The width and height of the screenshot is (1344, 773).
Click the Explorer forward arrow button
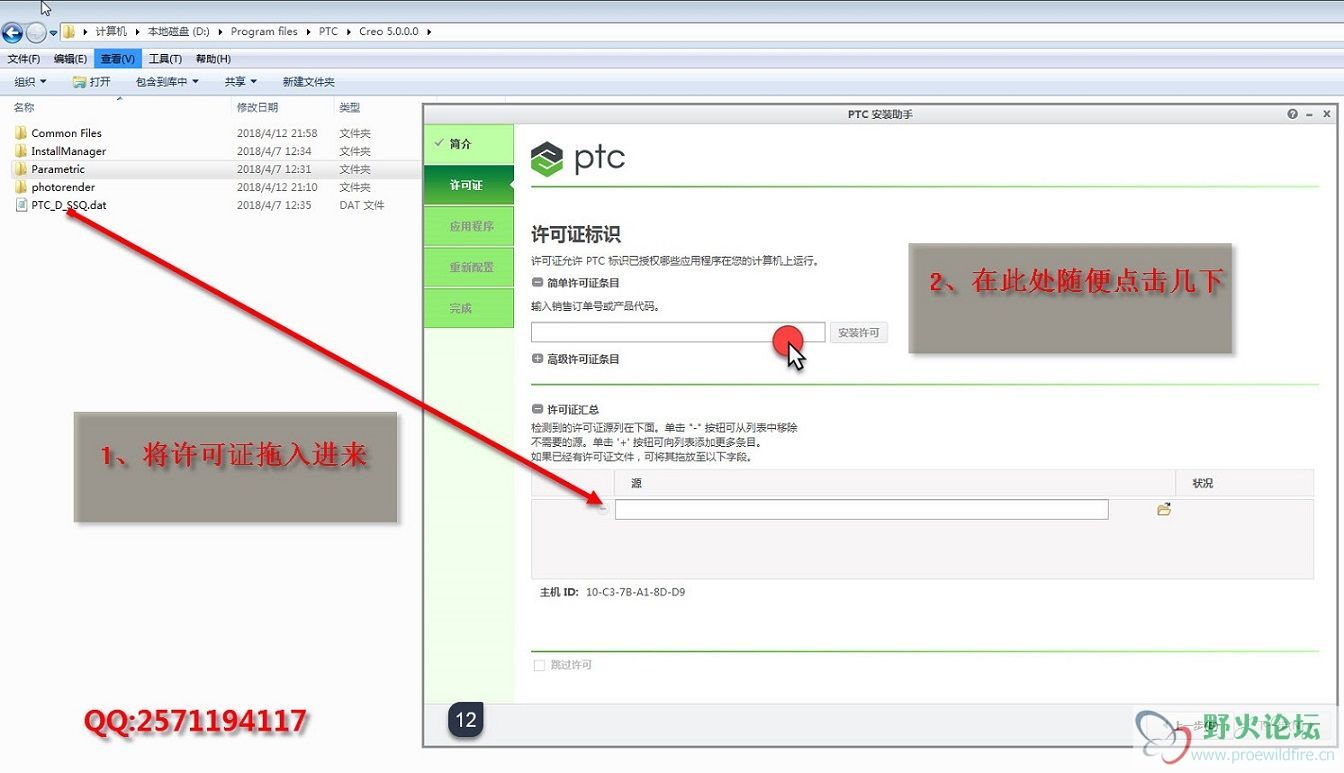(36, 32)
